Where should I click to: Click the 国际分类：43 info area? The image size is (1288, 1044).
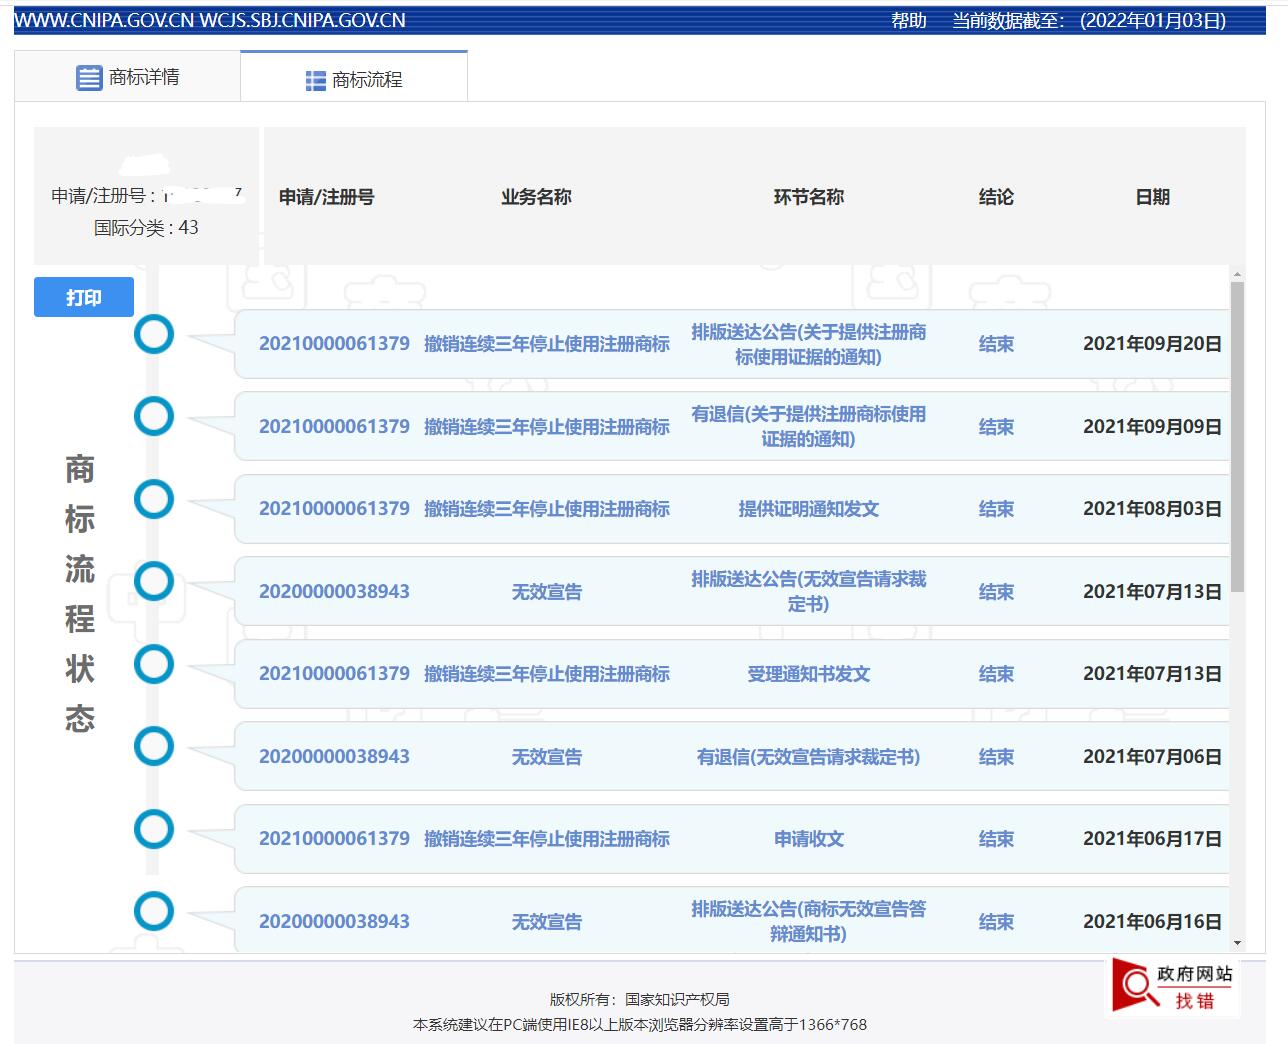click(x=145, y=228)
